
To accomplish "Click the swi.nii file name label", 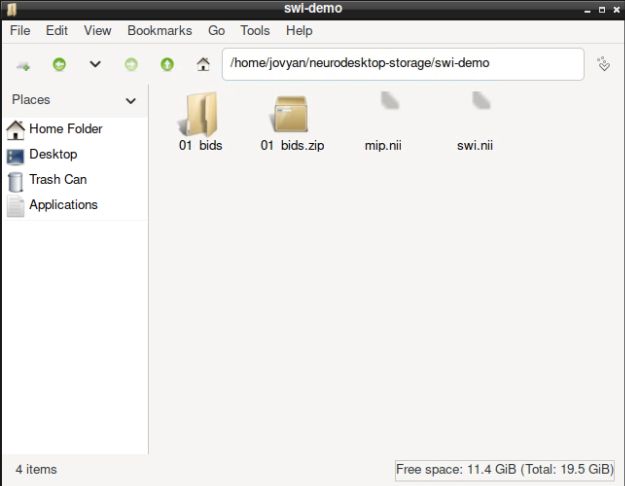I will pos(475,146).
